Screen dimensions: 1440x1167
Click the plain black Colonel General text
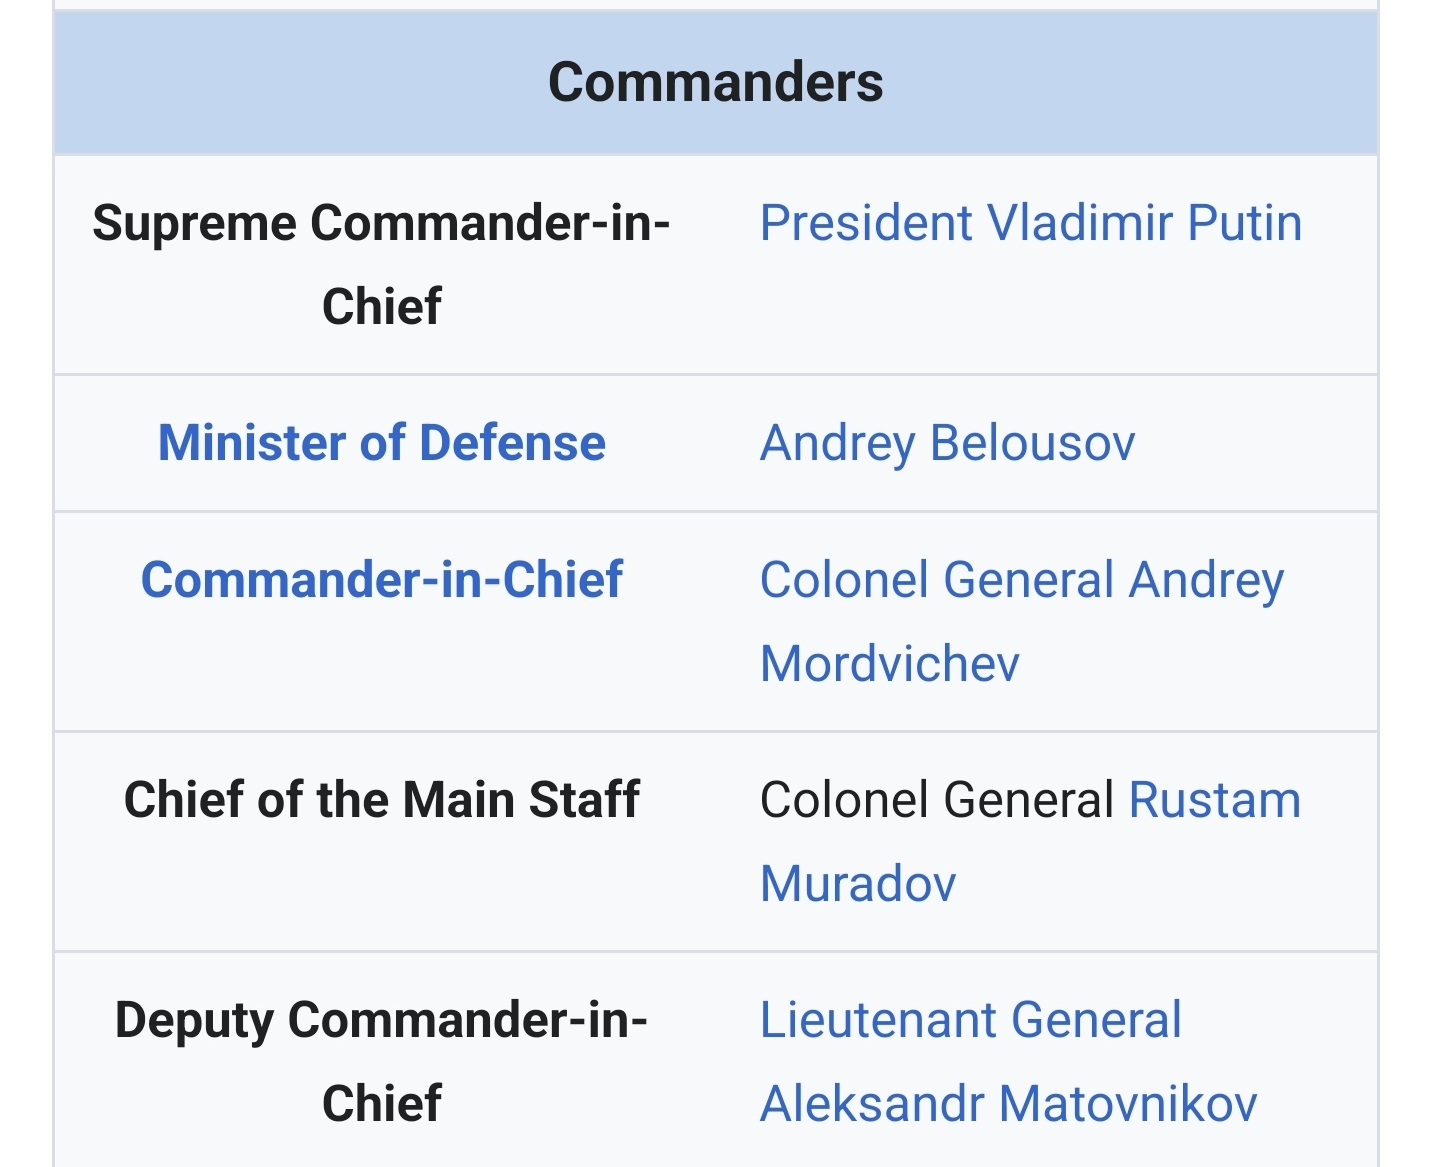coord(936,801)
